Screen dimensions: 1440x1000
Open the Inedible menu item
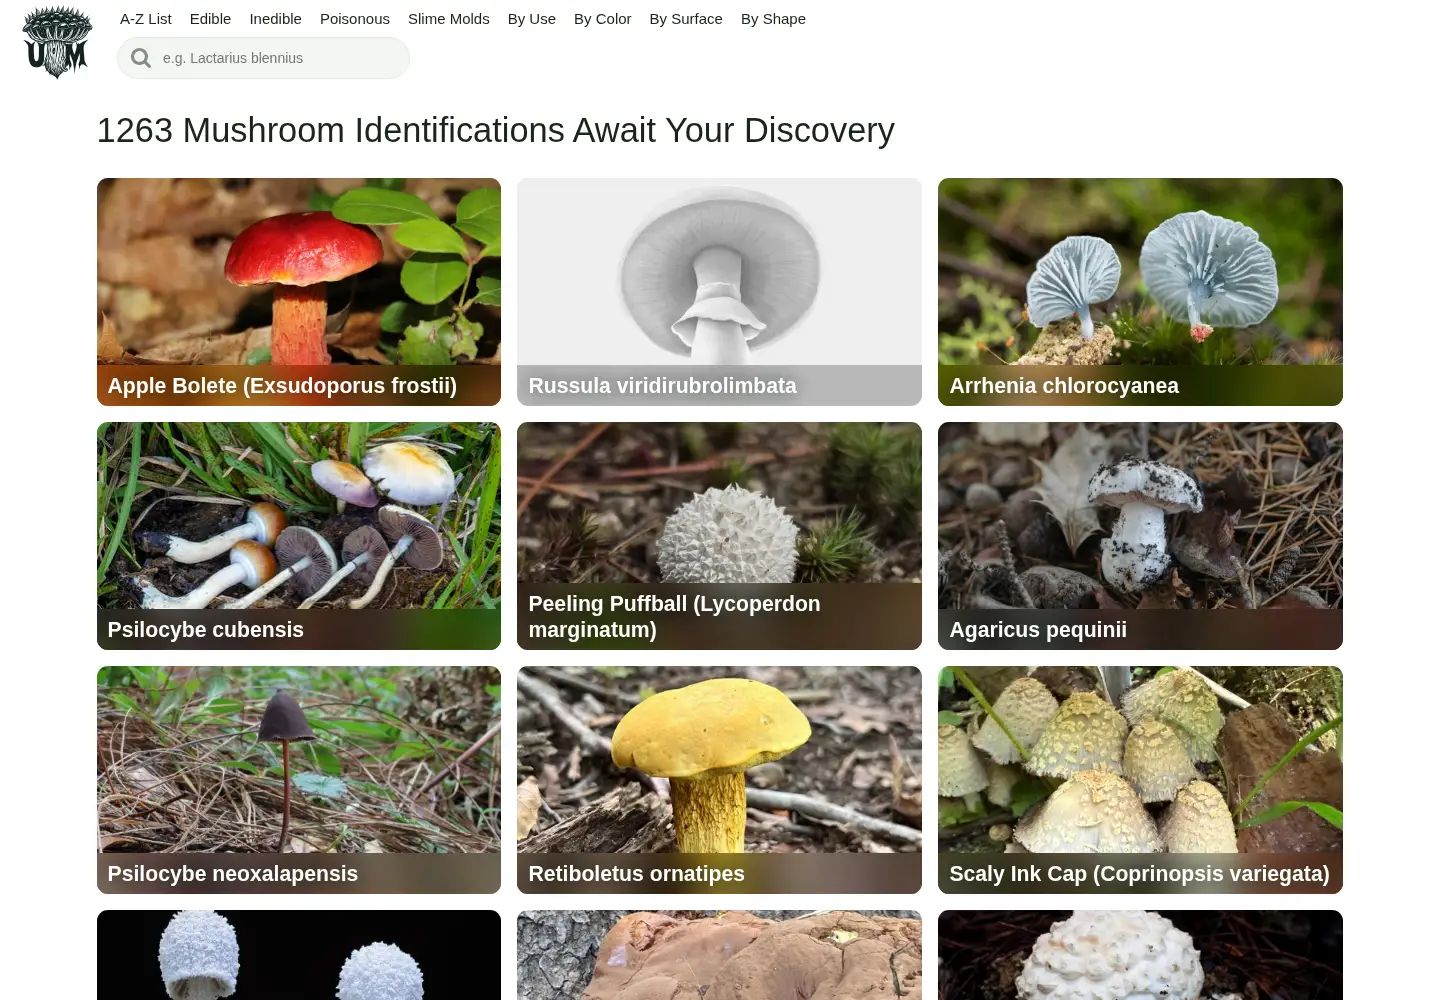[x=275, y=19]
